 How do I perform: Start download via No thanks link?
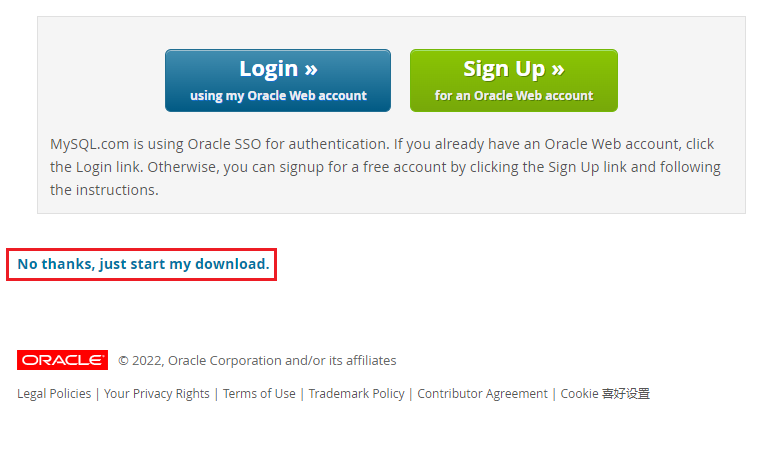[x=143, y=264]
